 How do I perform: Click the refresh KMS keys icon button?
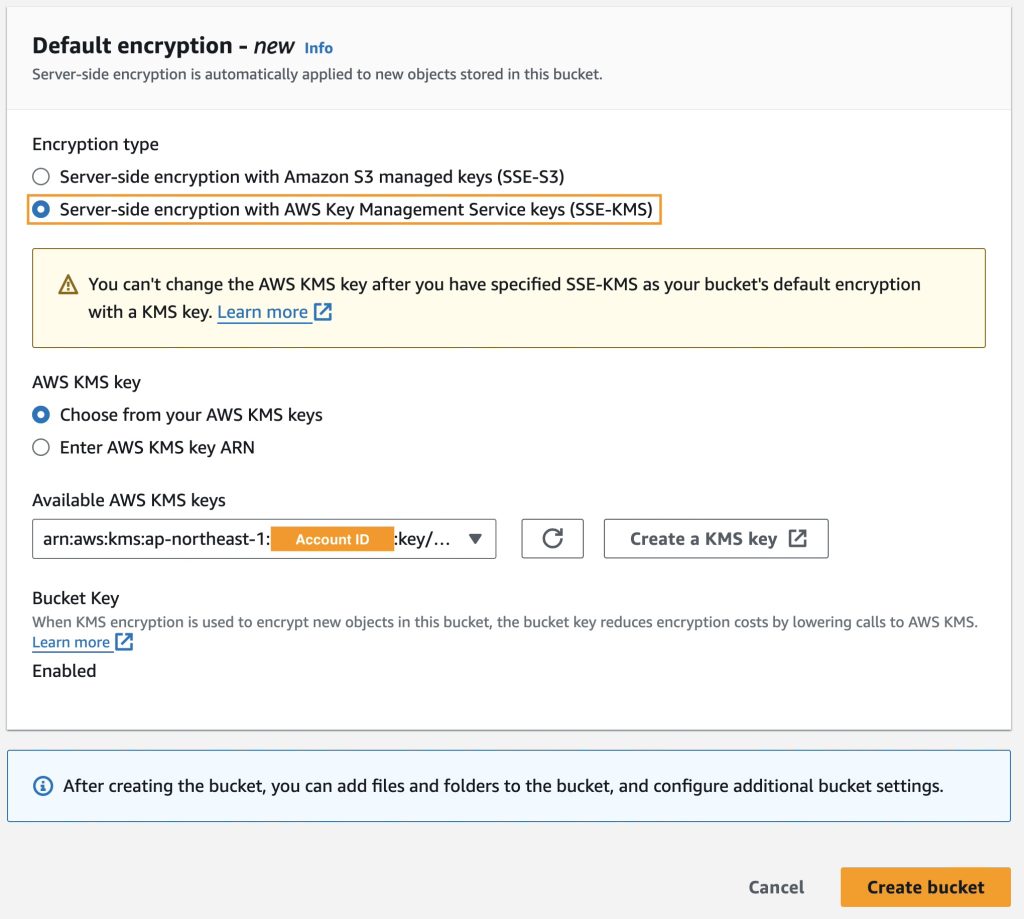(x=552, y=539)
